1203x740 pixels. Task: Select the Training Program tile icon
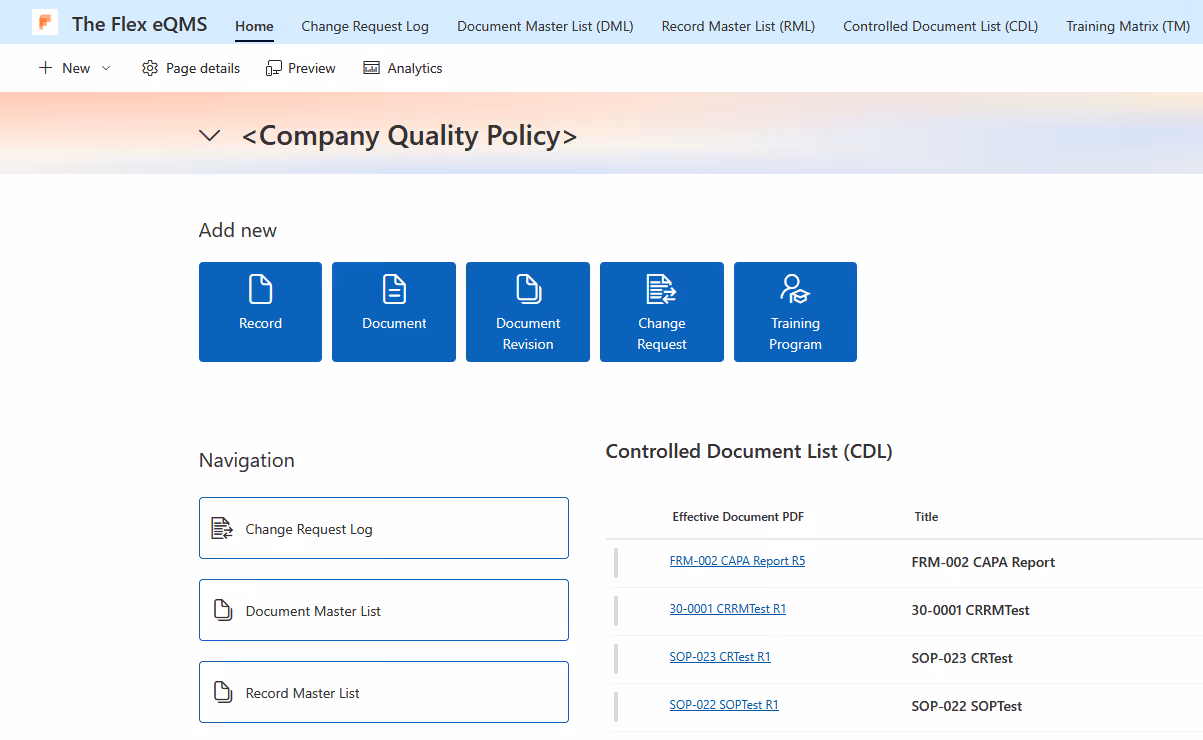pos(795,289)
